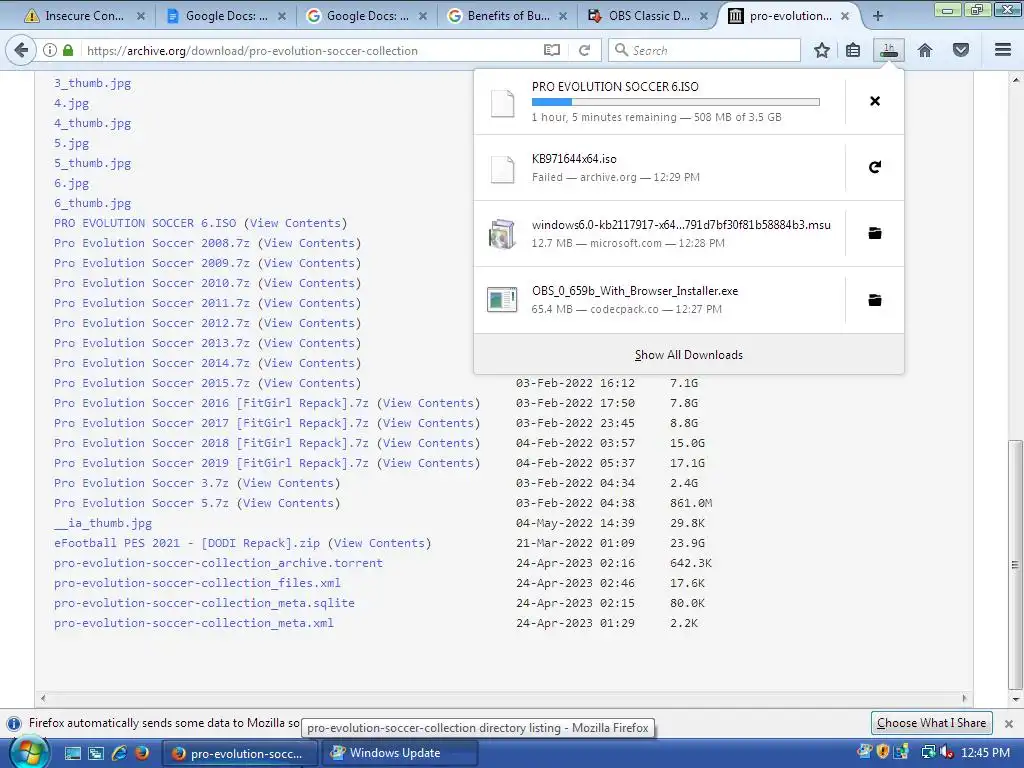The image size is (1024, 768).
Task: Focus the Search input field
Action: click(704, 50)
